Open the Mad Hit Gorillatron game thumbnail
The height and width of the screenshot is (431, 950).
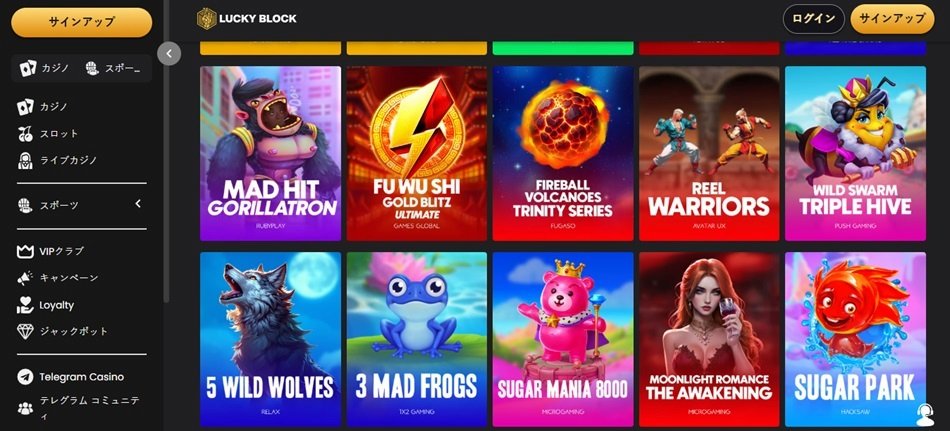coord(270,153)
